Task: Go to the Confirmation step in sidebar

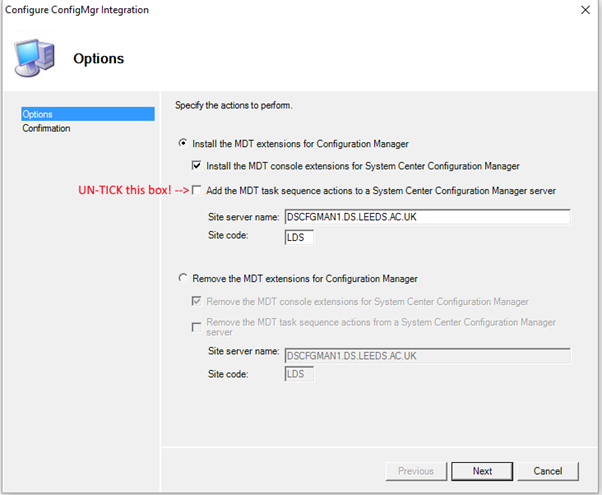Action: pos(46,128)
